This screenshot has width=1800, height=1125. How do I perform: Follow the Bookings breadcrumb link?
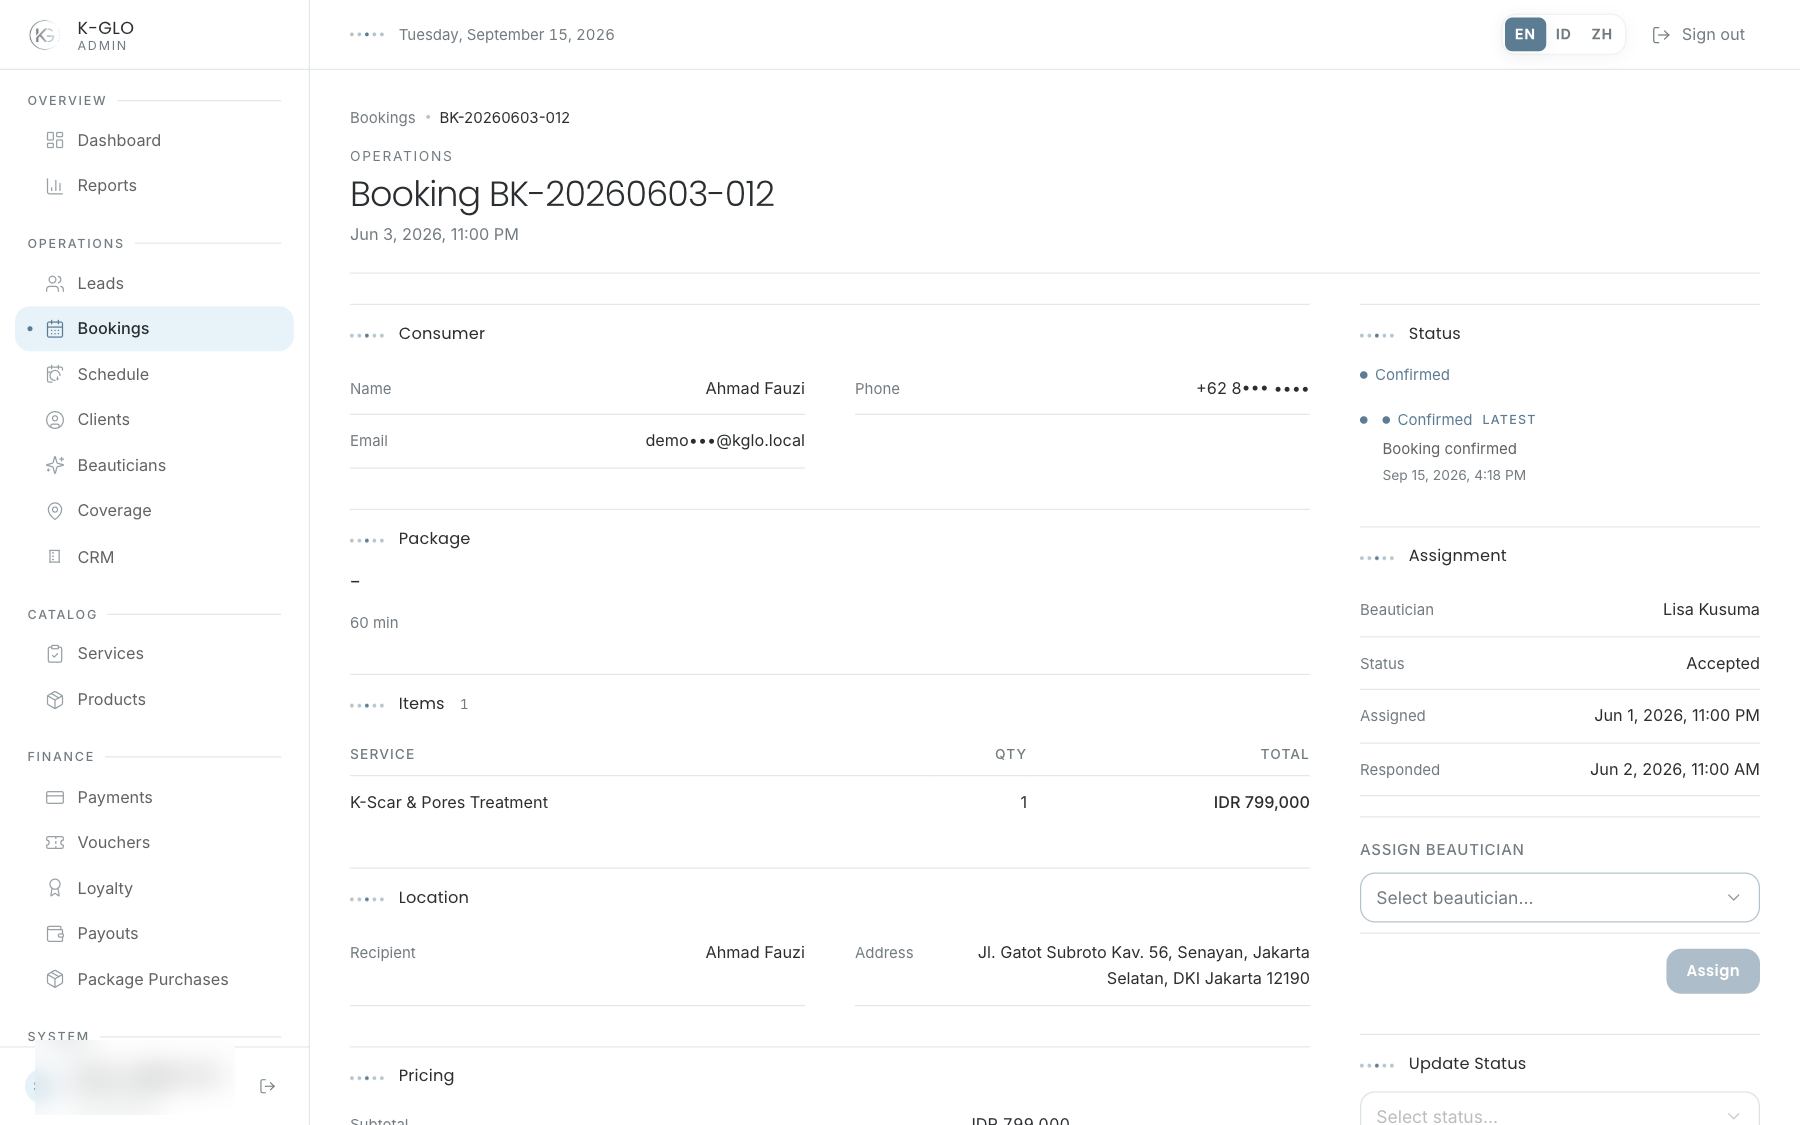point(382,118)
